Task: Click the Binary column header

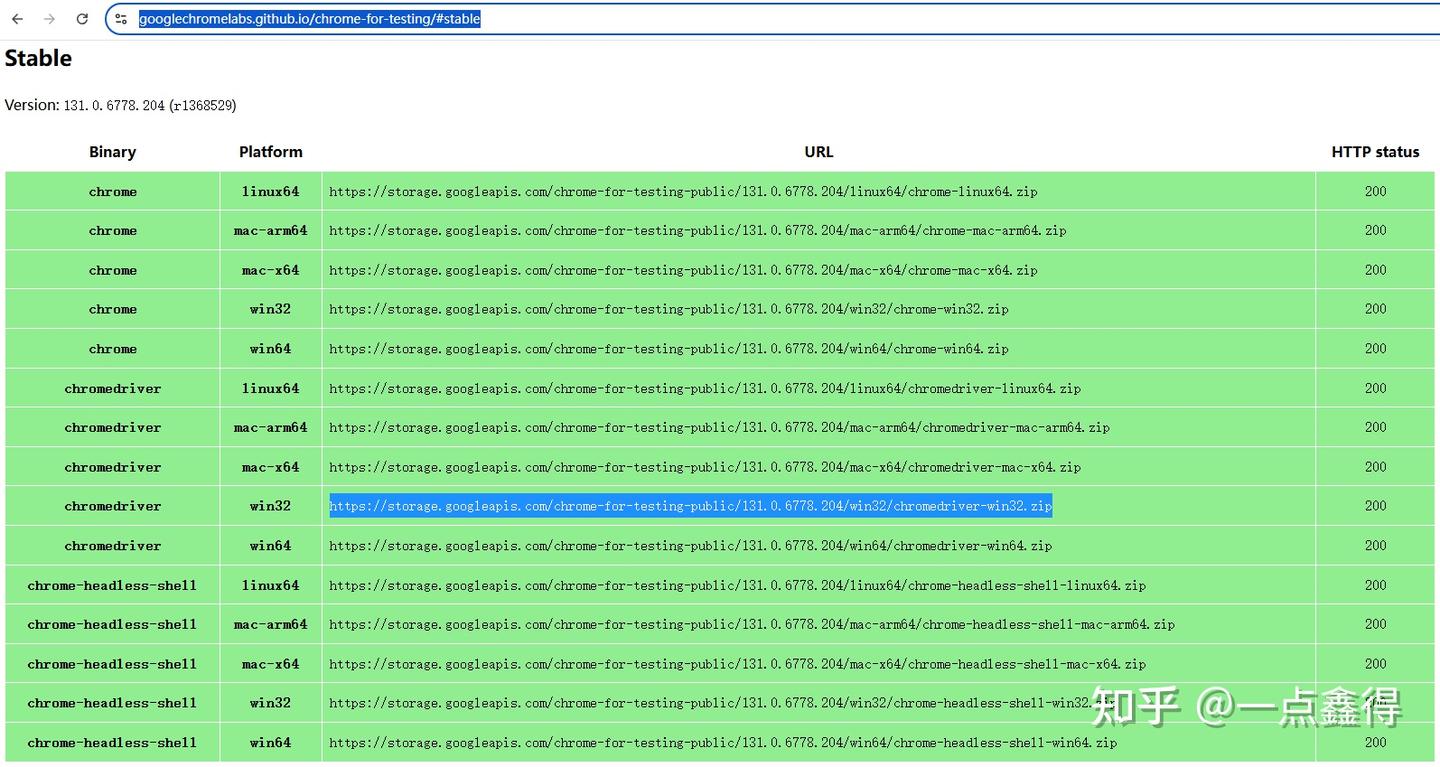Action: [112, 152]
